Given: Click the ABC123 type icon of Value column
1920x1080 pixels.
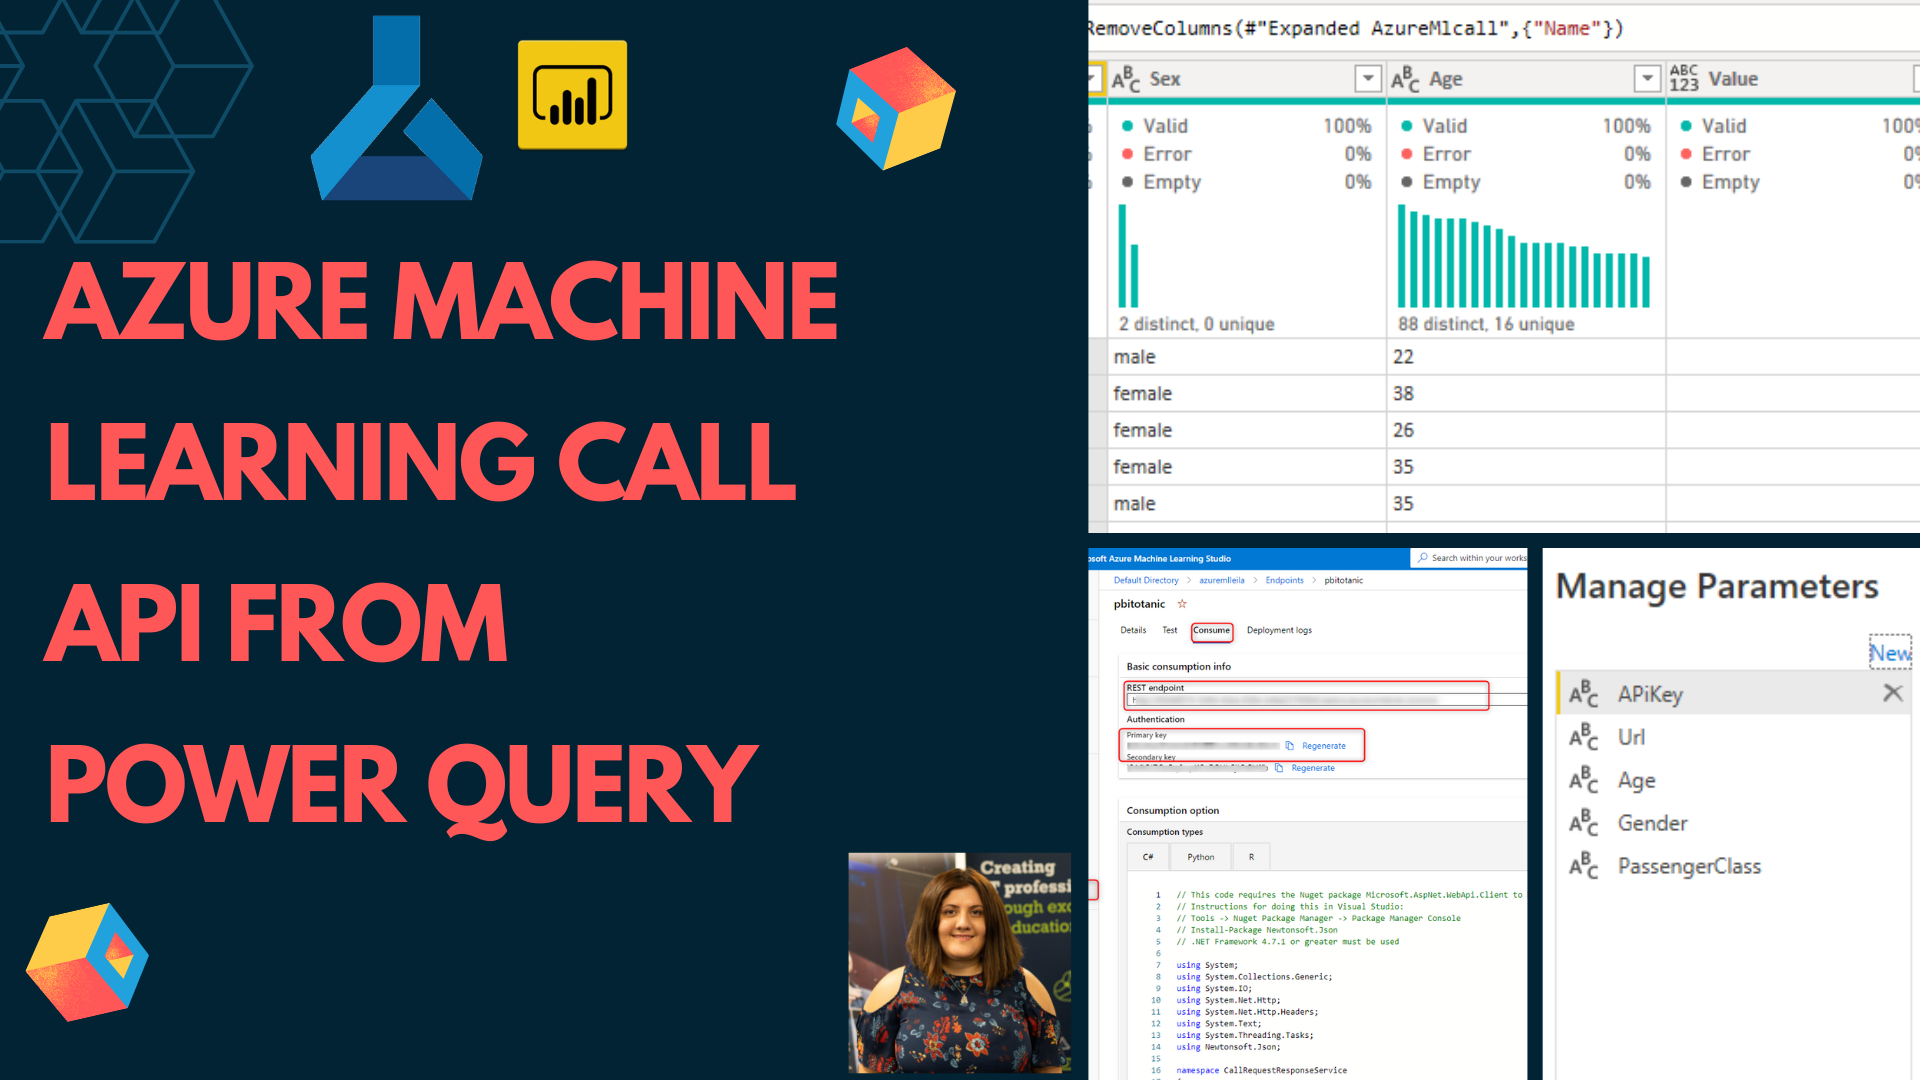Looking at the screenshot, I should point(1684,79).
